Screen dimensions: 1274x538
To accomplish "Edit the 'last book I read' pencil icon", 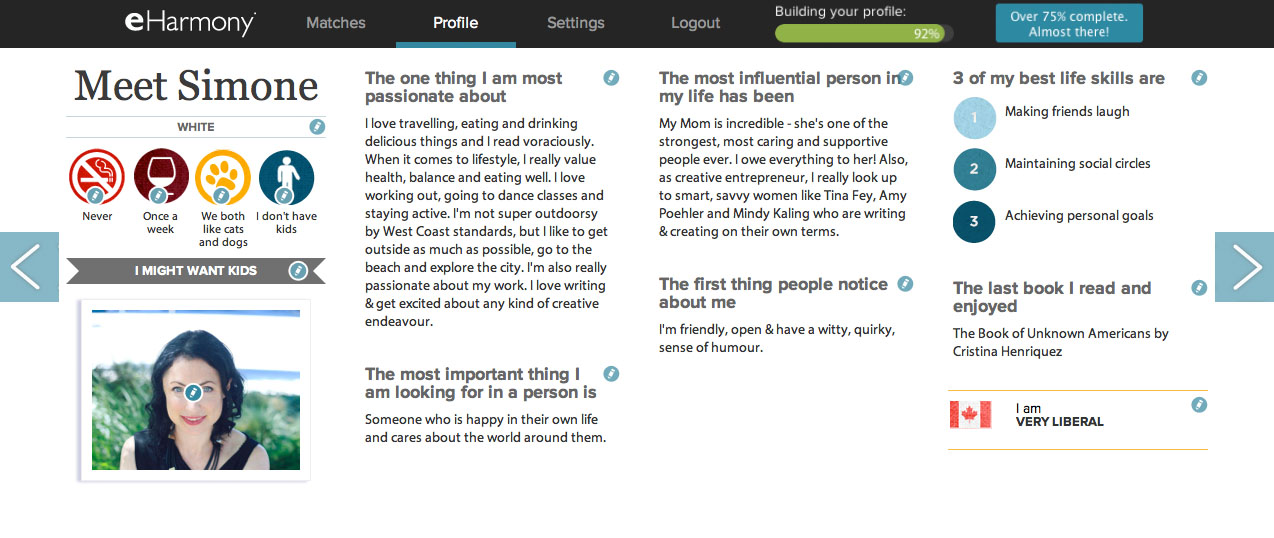I will pos(1199,288).
